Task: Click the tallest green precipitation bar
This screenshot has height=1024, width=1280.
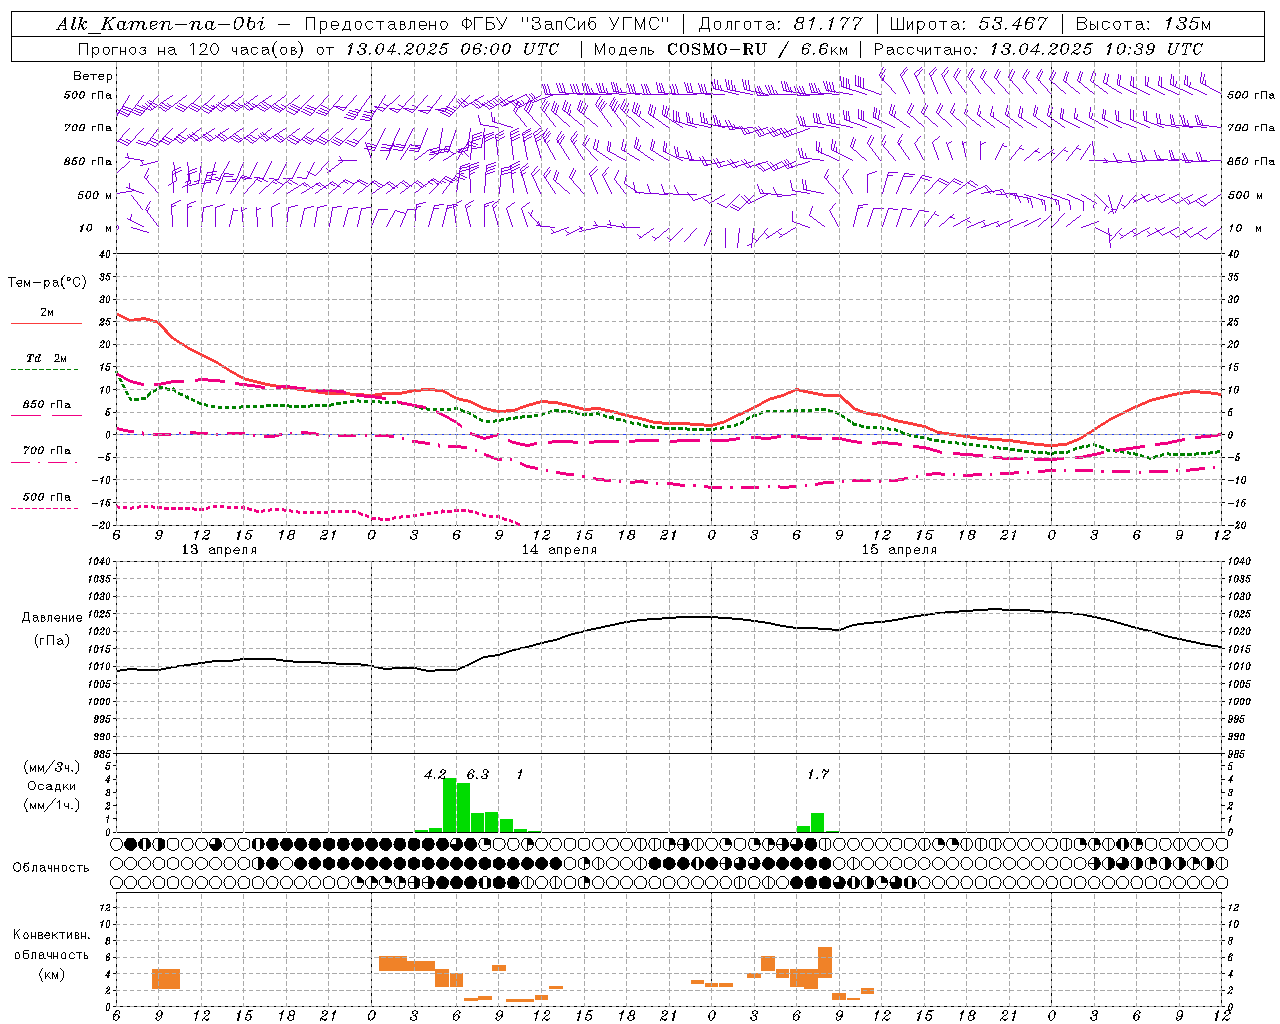Action: click(x=450, y=805)
